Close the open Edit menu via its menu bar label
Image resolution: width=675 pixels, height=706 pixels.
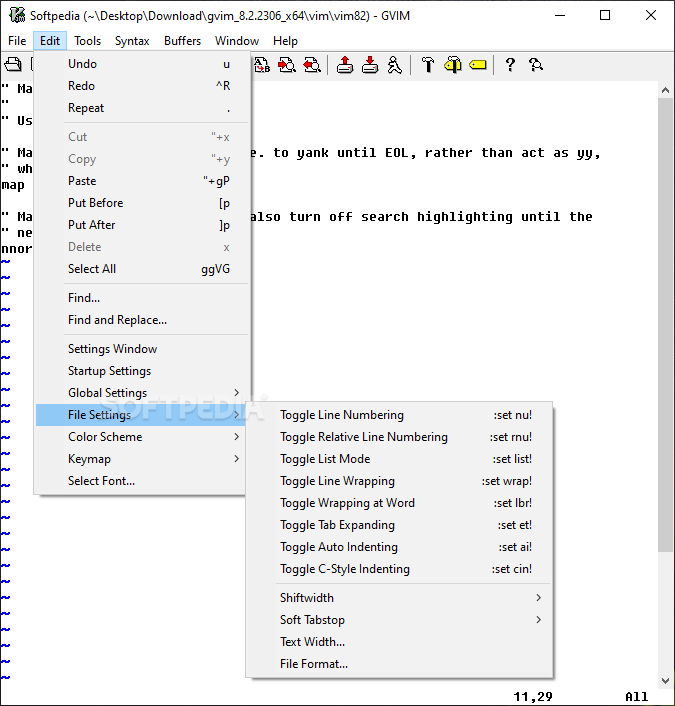(x=50, y=41)
